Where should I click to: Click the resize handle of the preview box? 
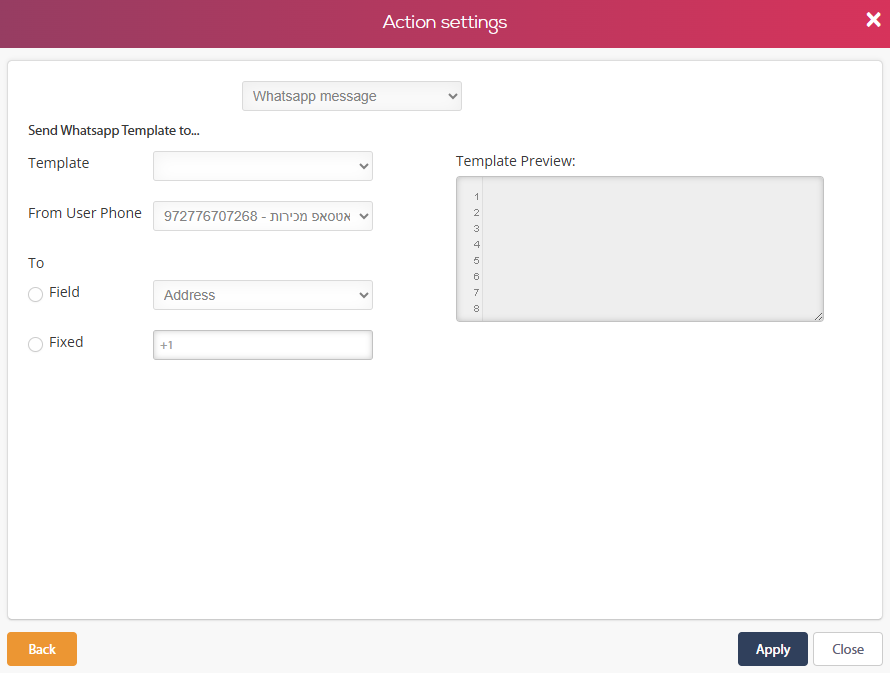[x=818, y=315]
